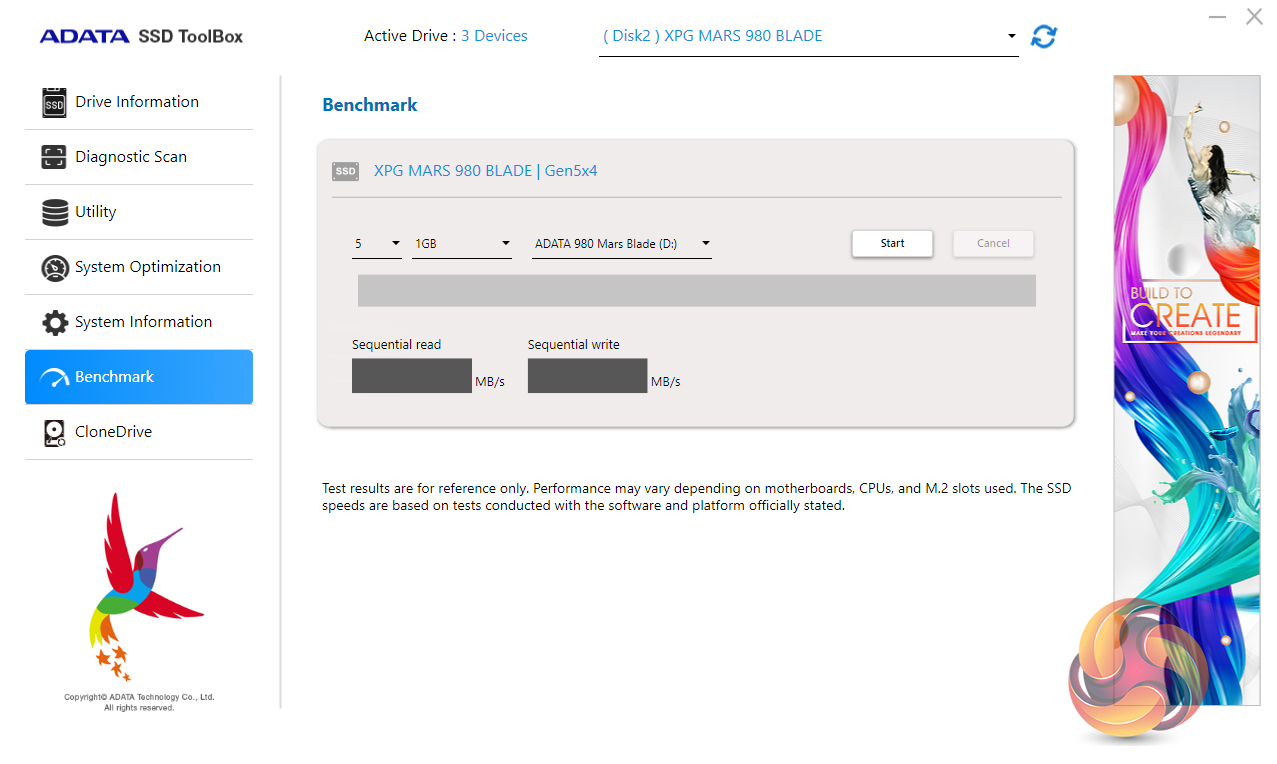
Task: Click the System Optimization gauge icon
Action: 55,268
